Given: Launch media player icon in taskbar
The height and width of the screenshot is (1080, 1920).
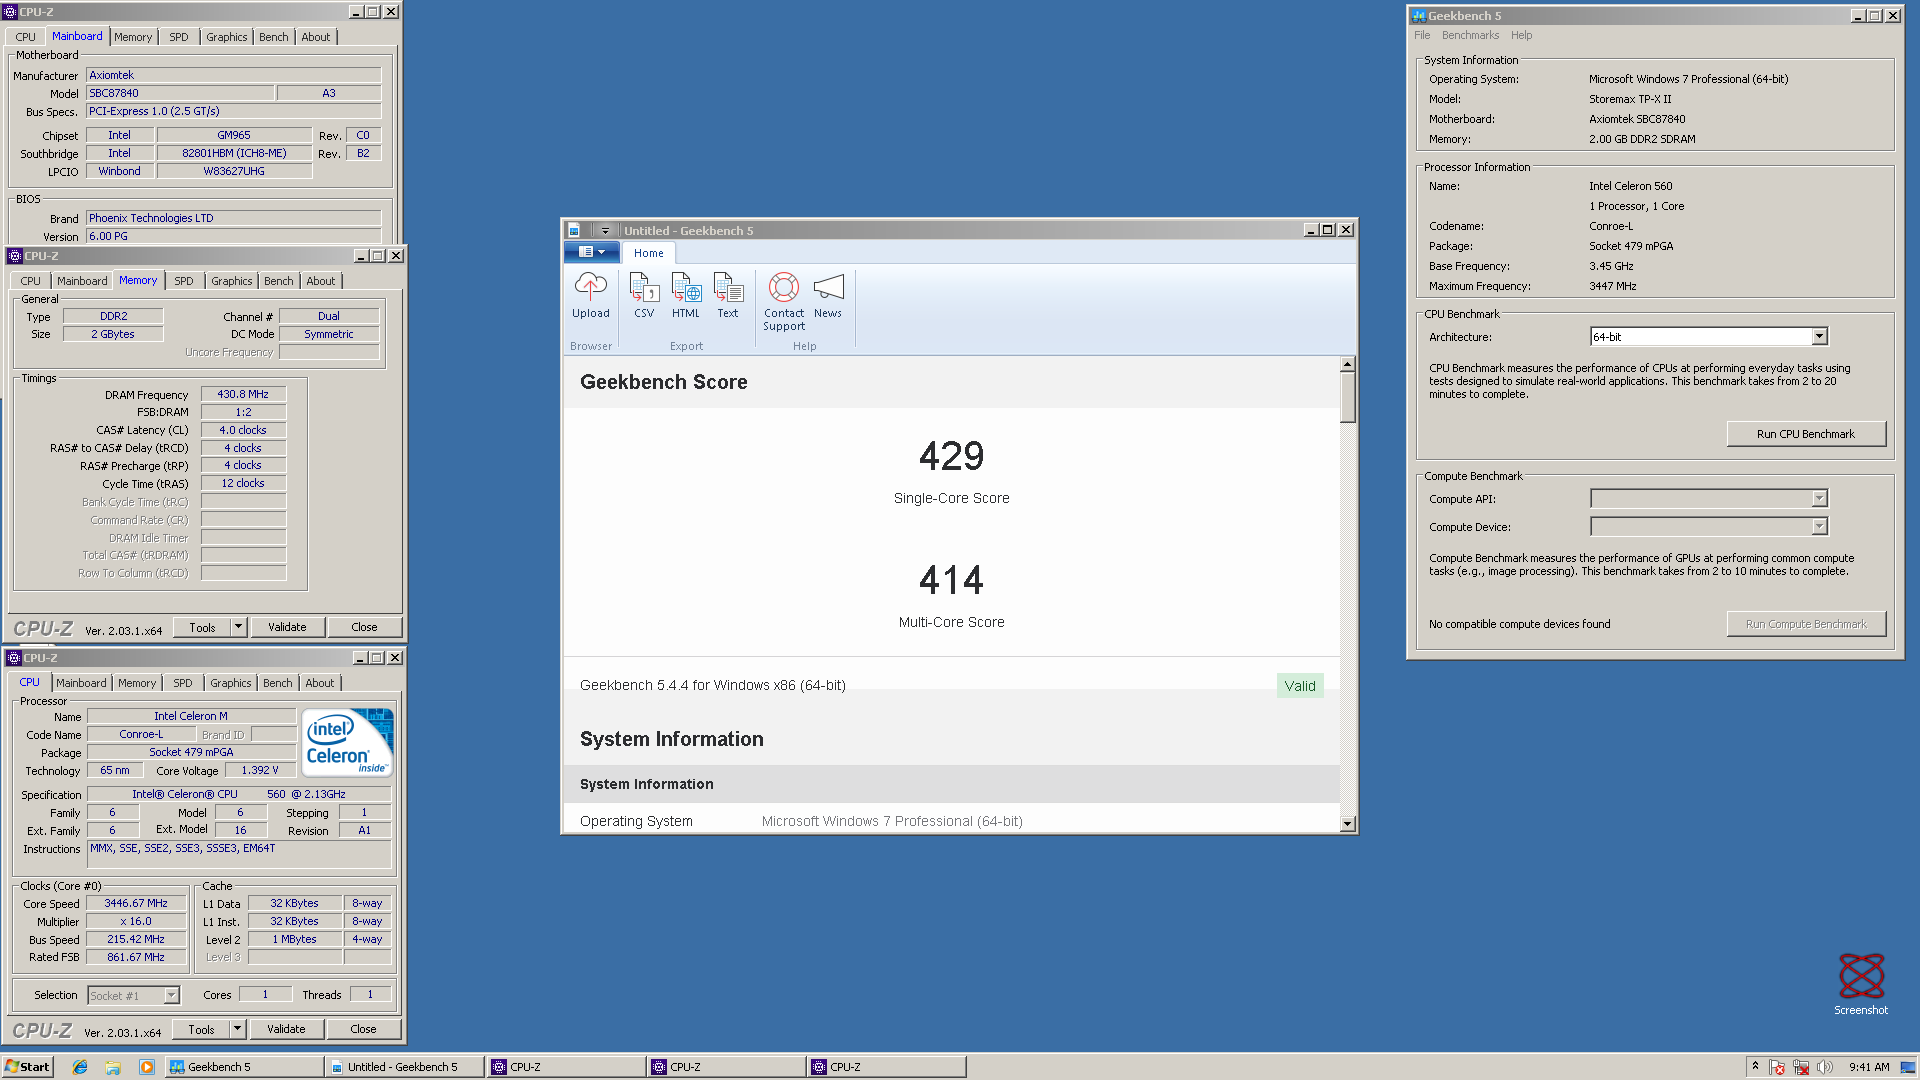Looking at the screenshot, I should [147, 1067].
